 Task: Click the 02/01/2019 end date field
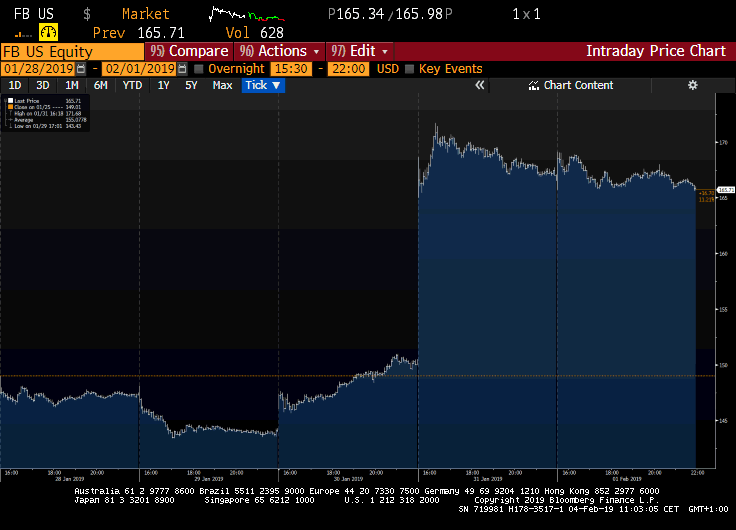(139, 69)
